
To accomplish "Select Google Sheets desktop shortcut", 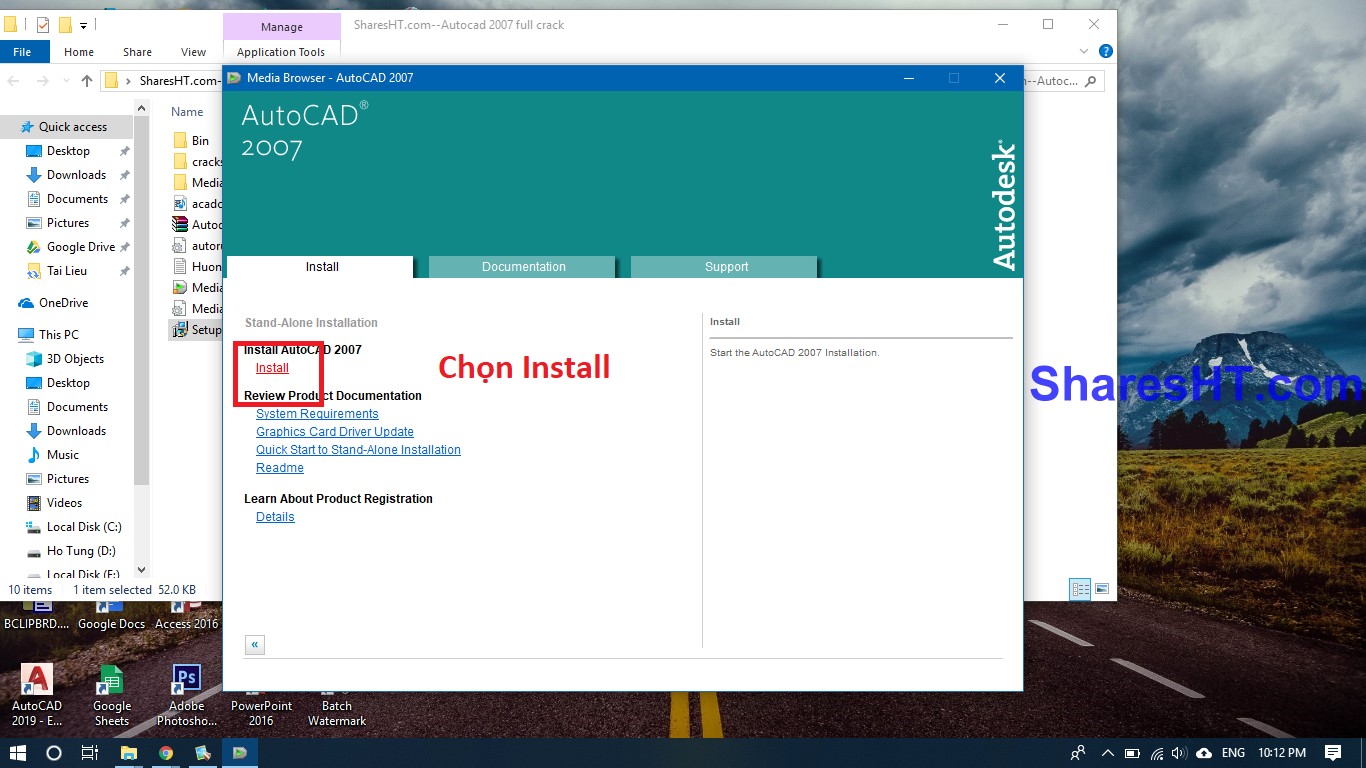I will point(112,695).
